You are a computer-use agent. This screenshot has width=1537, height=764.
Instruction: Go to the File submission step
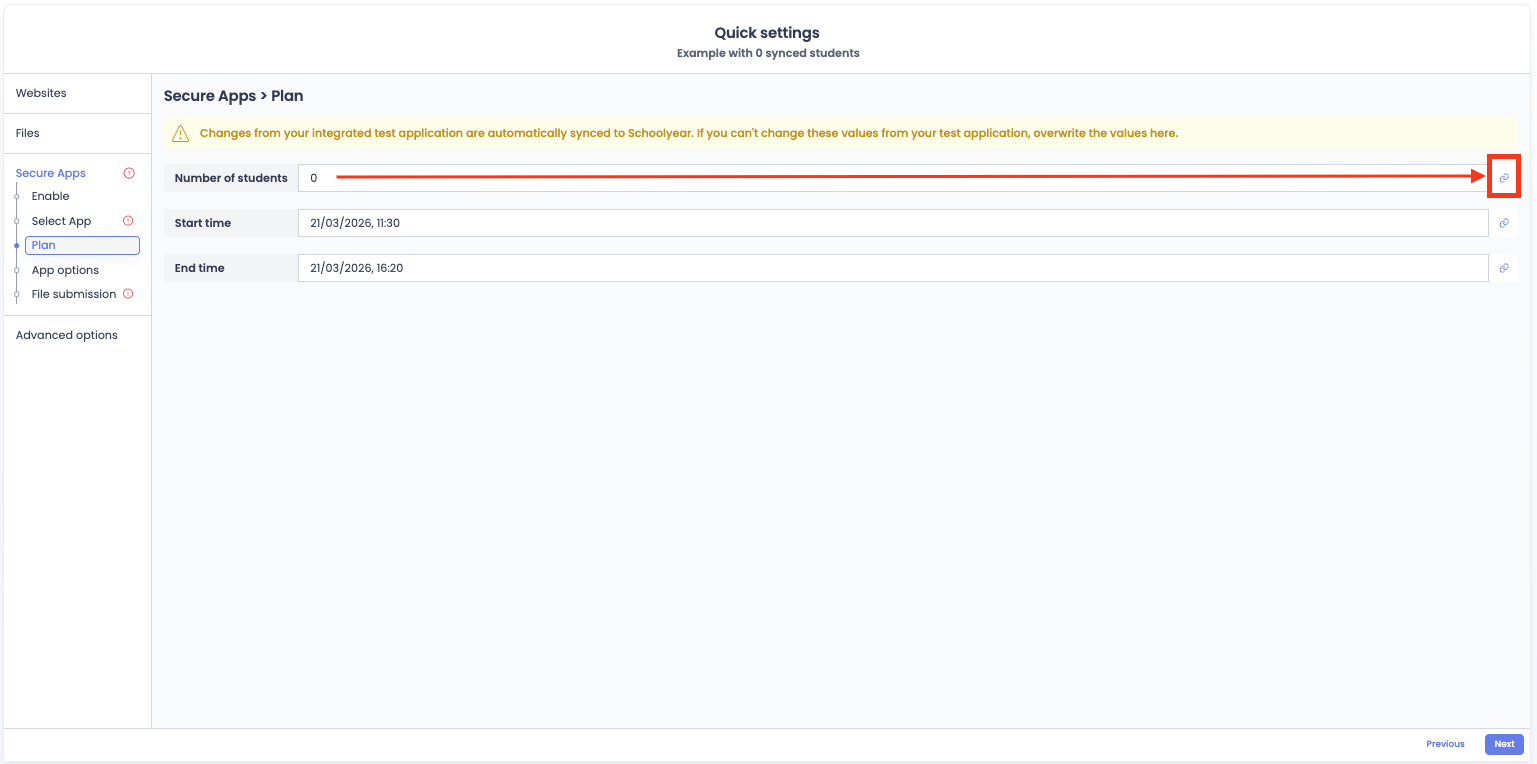pos(74,294)
